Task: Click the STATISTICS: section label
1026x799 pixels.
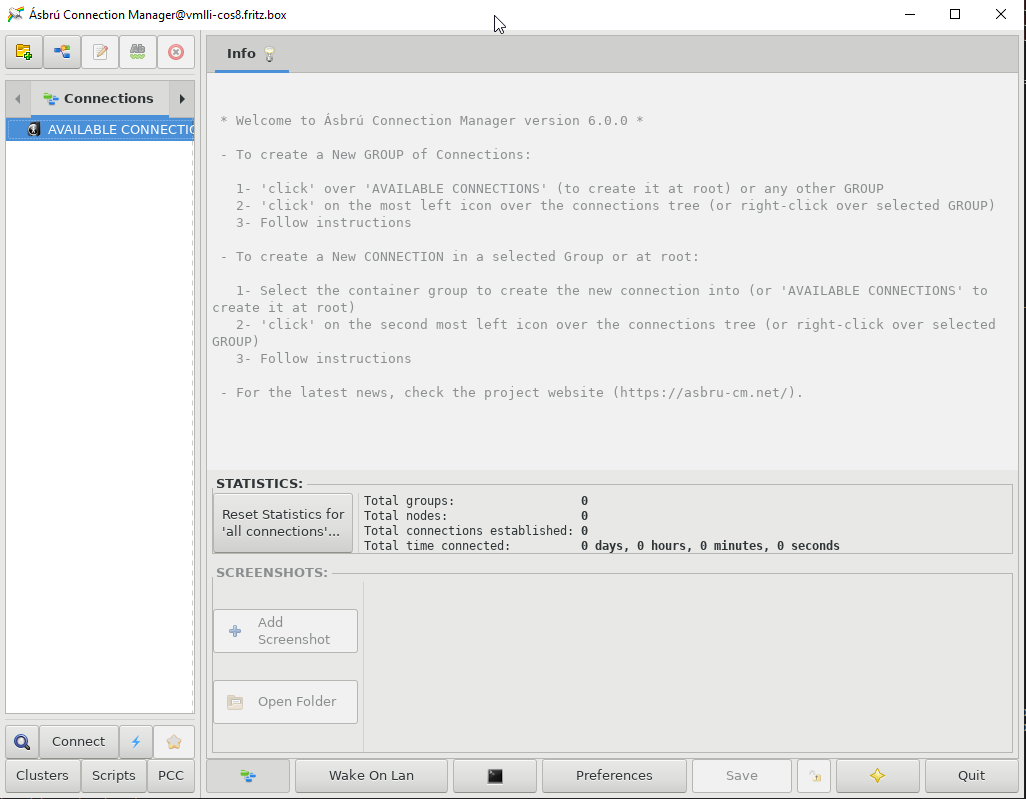Action: (x=260, y=484)
